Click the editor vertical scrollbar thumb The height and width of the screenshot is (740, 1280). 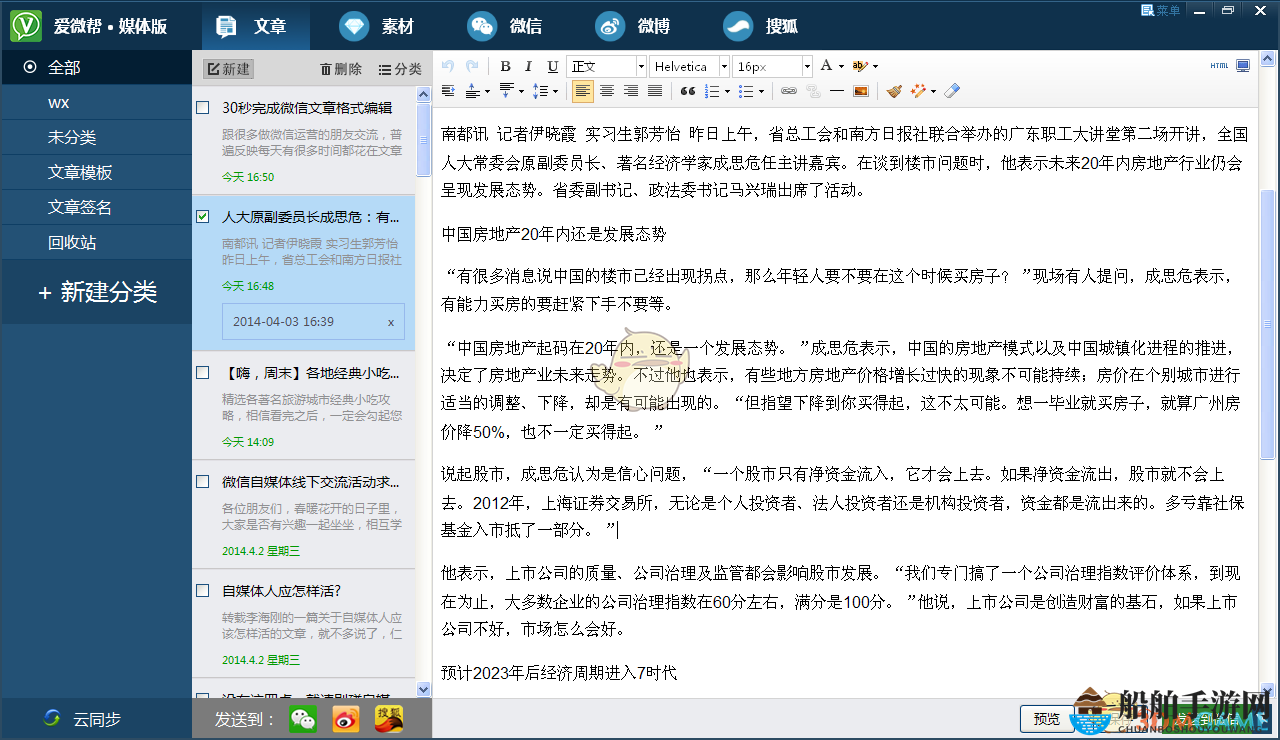(1267, 325)
